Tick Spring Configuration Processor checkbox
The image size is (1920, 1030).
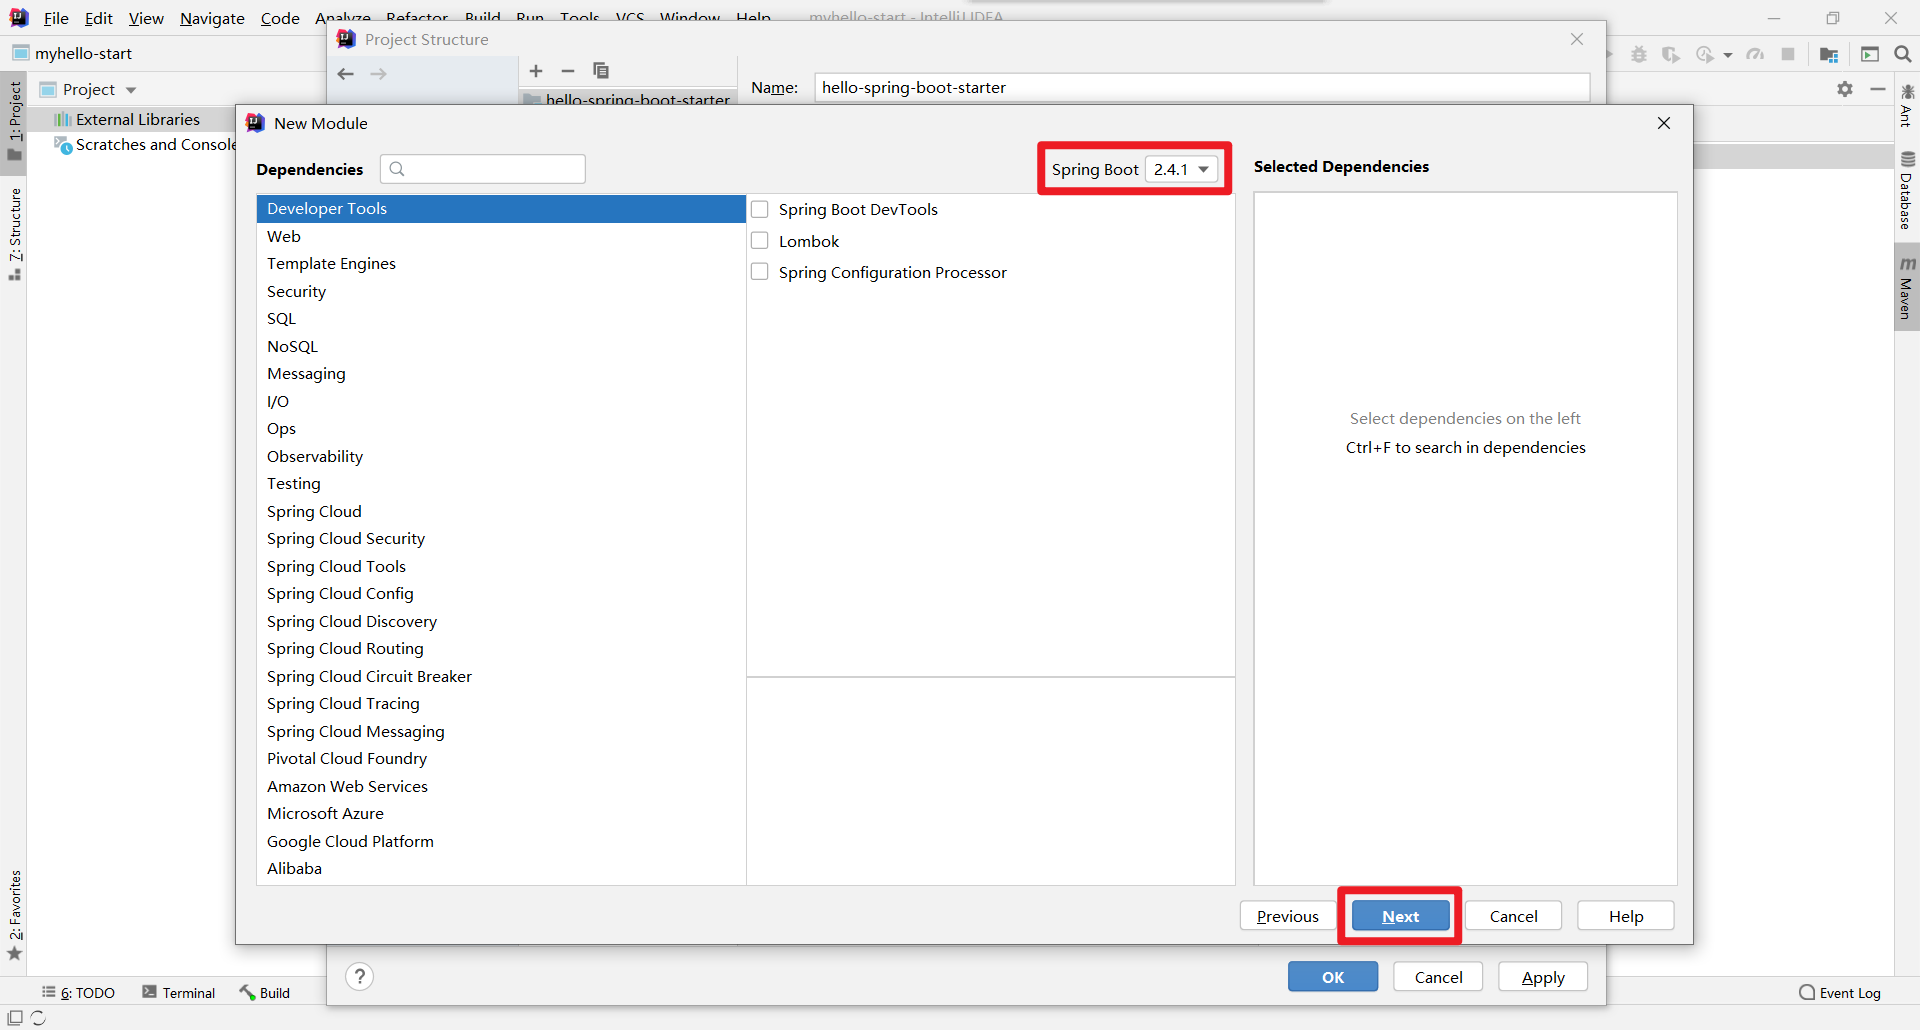[x=760, y=272]
